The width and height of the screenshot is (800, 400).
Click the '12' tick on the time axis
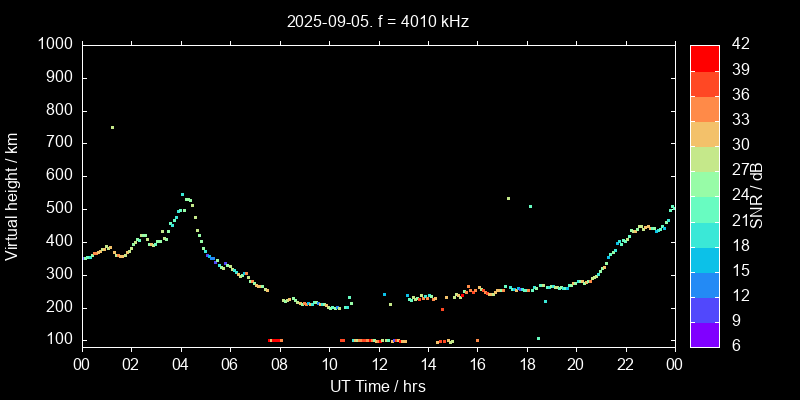[378, 364]
